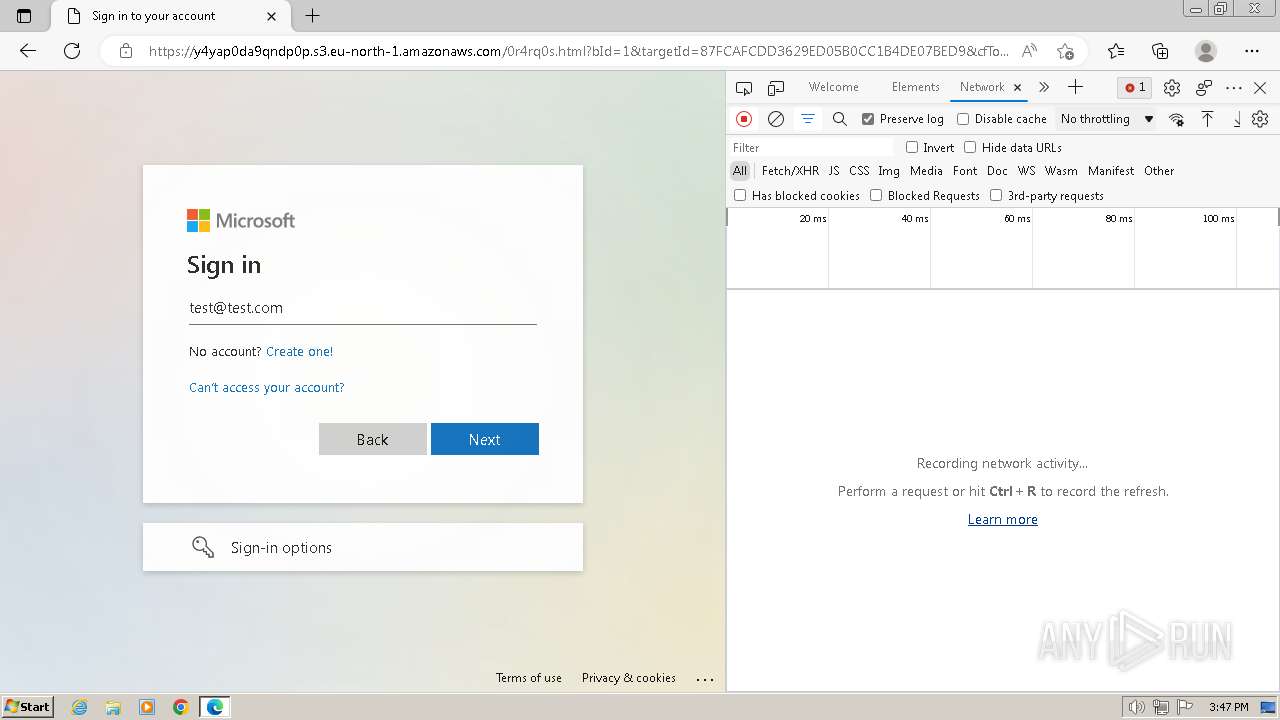
Task: Filter network requests by Img
Action: tap(889, 171)
